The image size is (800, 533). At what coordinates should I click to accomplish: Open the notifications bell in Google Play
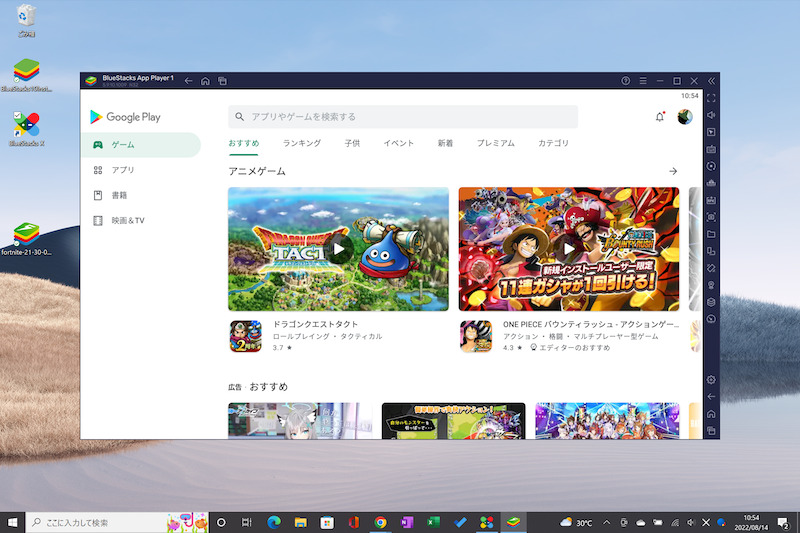click(659, 117)
